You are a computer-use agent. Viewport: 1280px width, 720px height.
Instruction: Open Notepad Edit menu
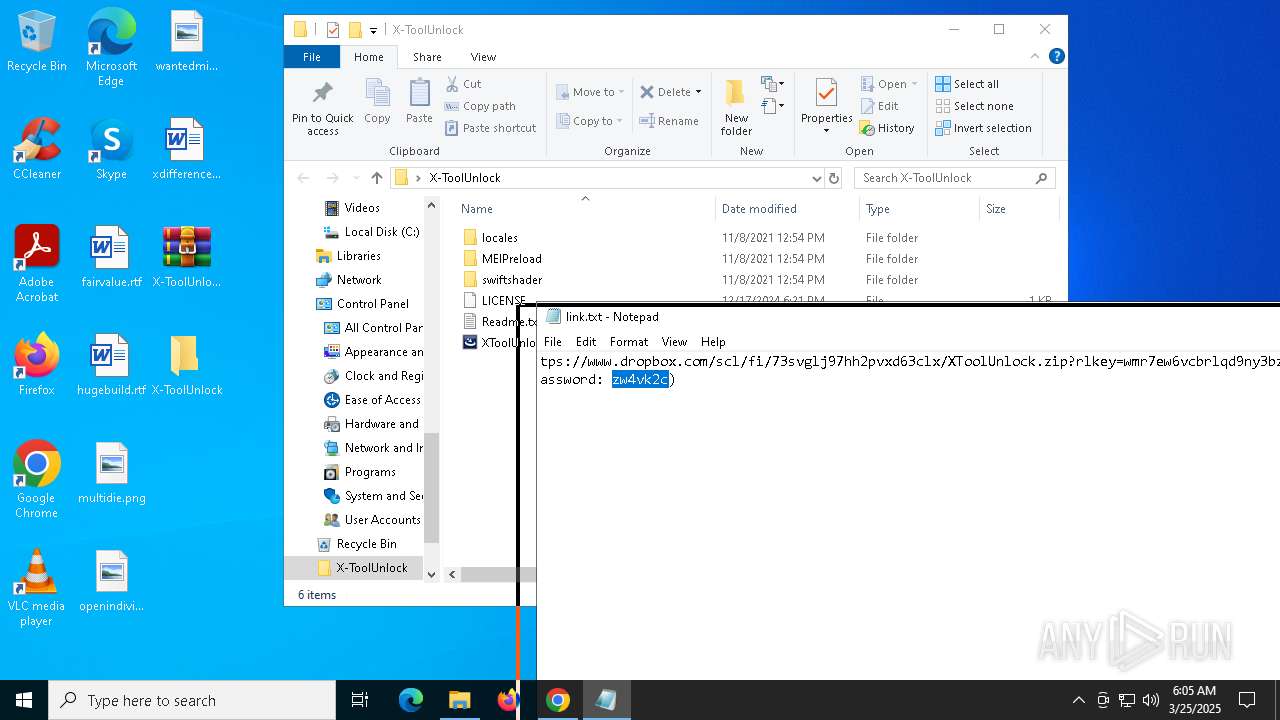pos(586,342)
